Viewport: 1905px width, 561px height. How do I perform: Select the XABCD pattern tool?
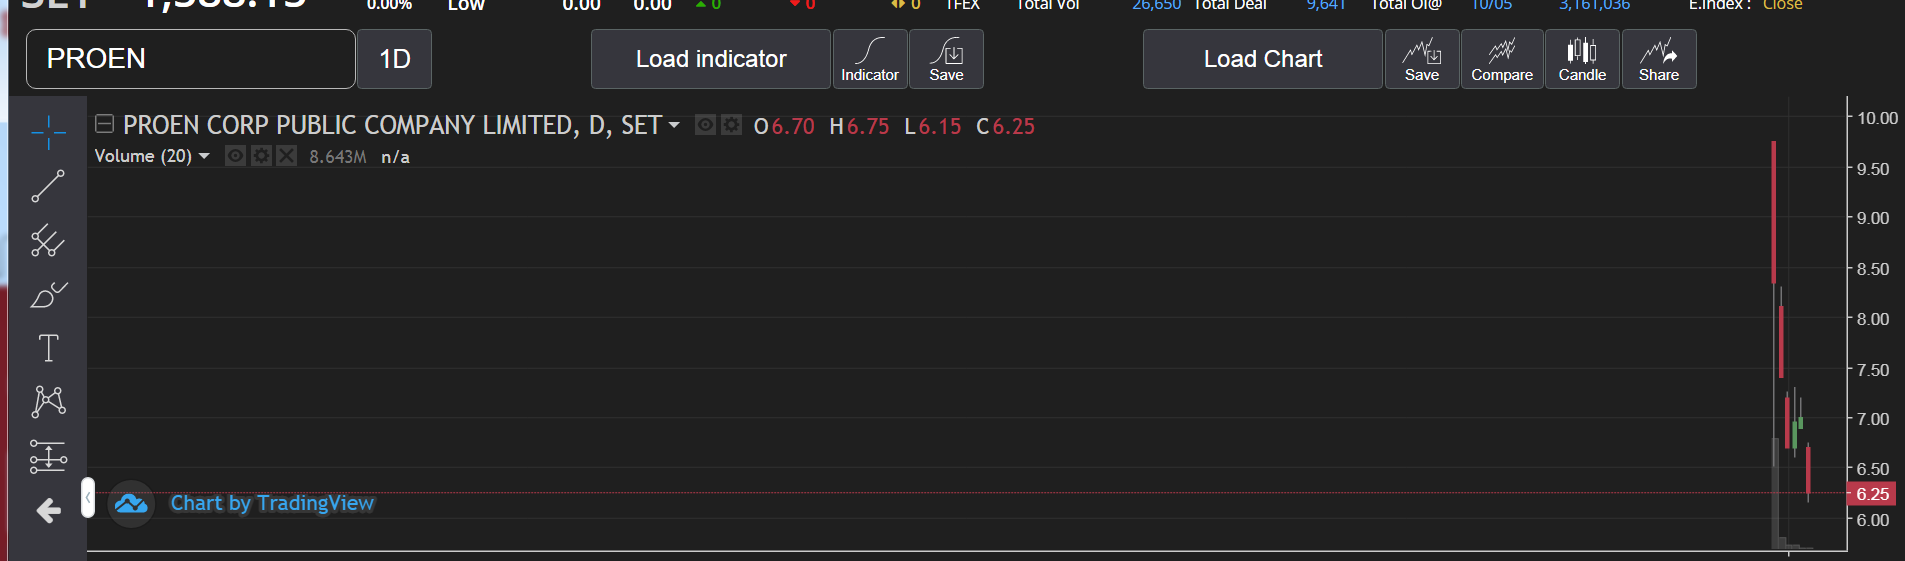[x=48, y=402]
